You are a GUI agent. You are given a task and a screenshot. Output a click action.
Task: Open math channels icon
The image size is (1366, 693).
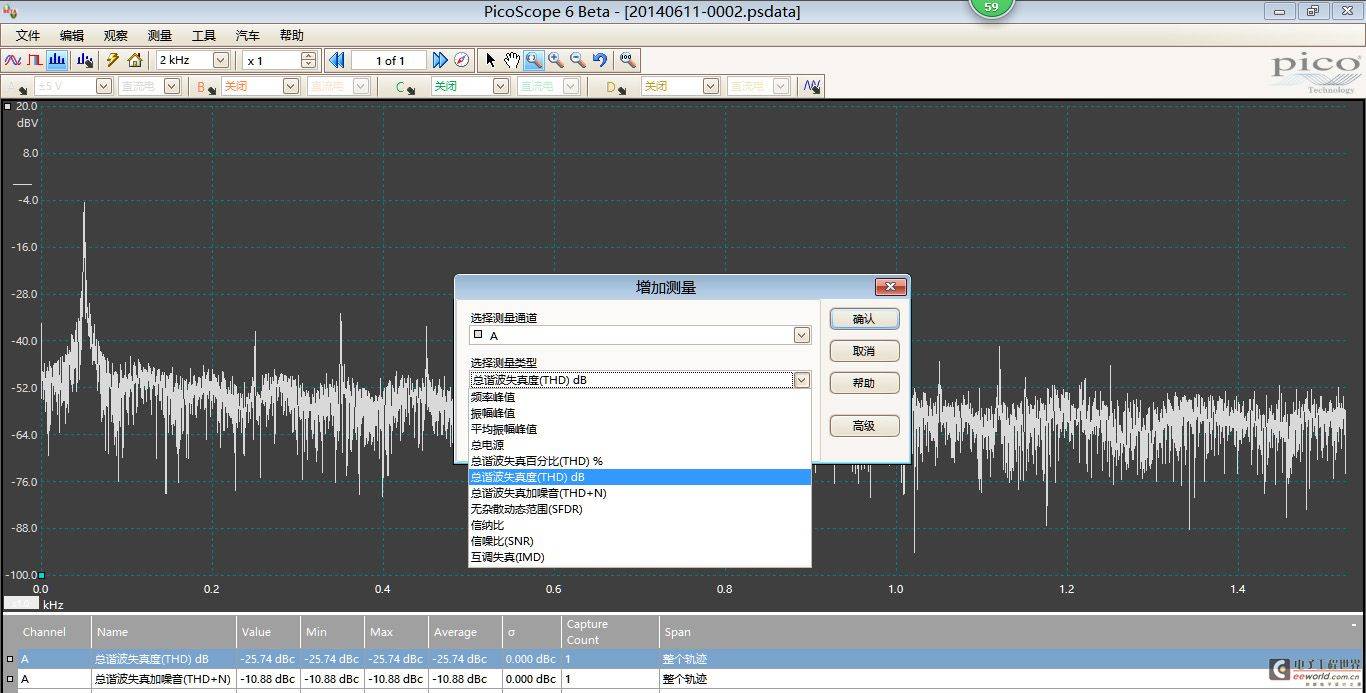tap(812, 86)
